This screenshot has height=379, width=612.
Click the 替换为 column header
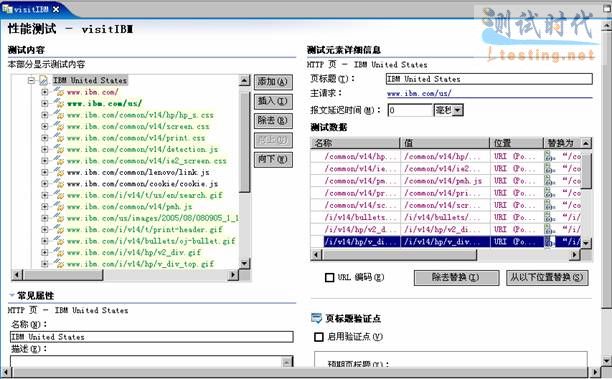point(562,143)
